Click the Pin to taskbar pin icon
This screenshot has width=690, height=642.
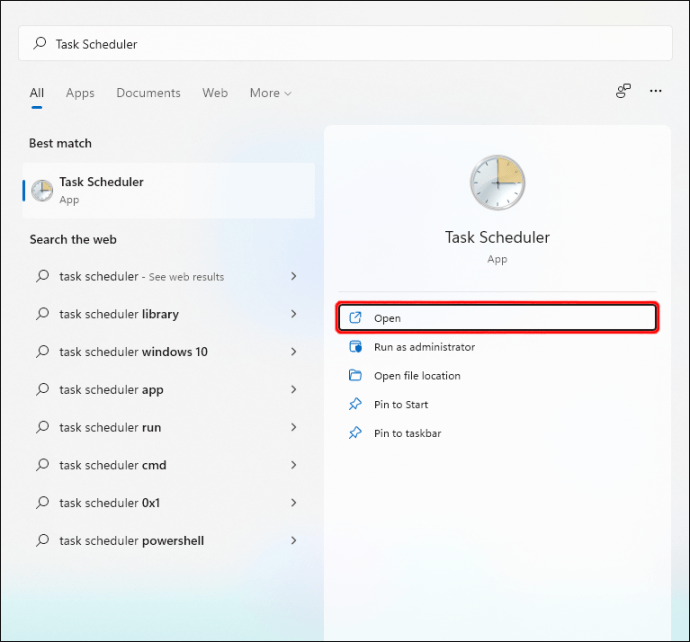[x=355, y=434]
